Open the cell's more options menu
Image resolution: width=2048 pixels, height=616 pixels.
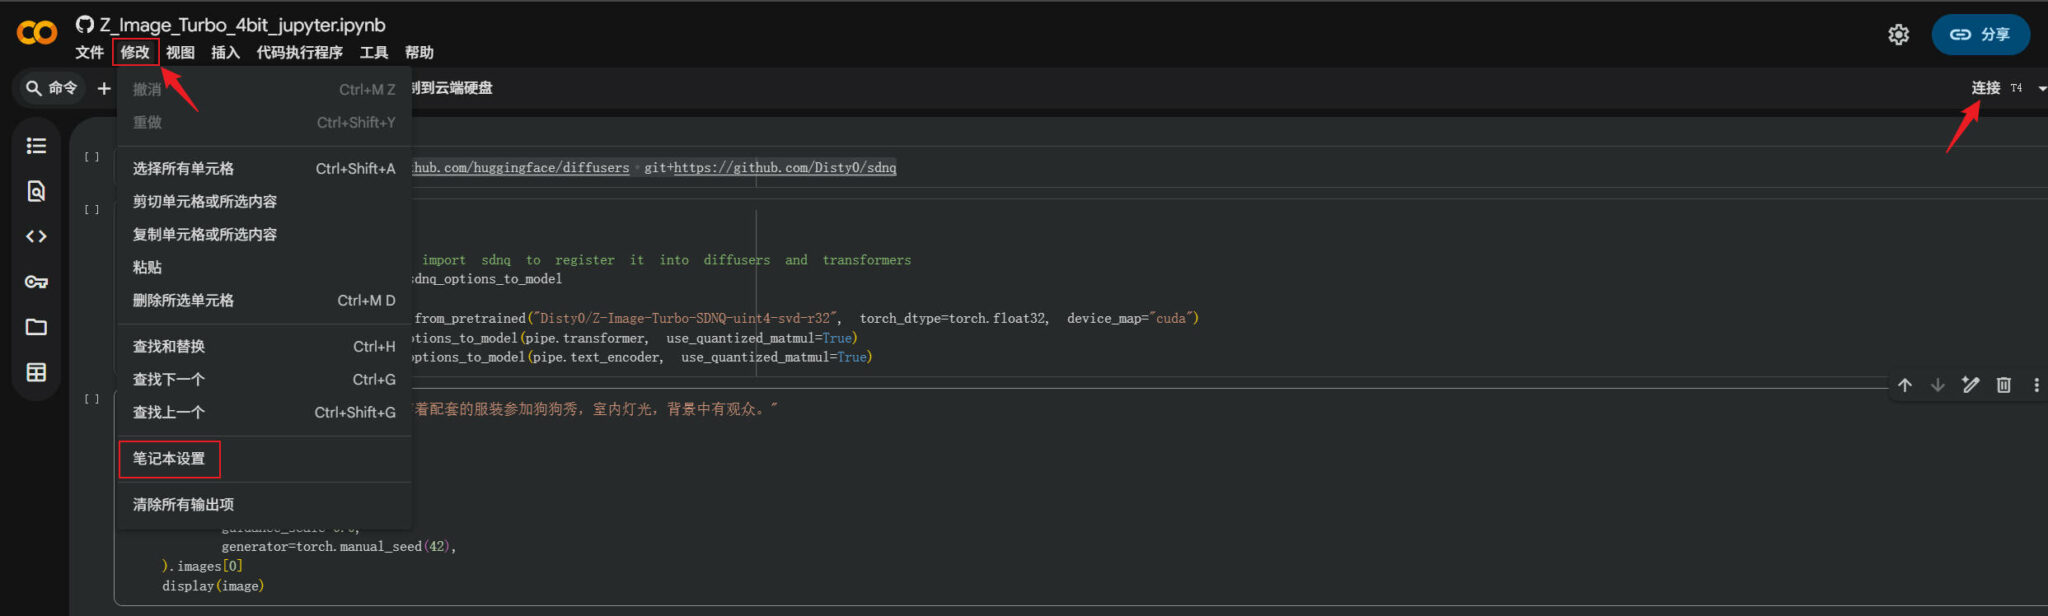tap(2036, 385)
